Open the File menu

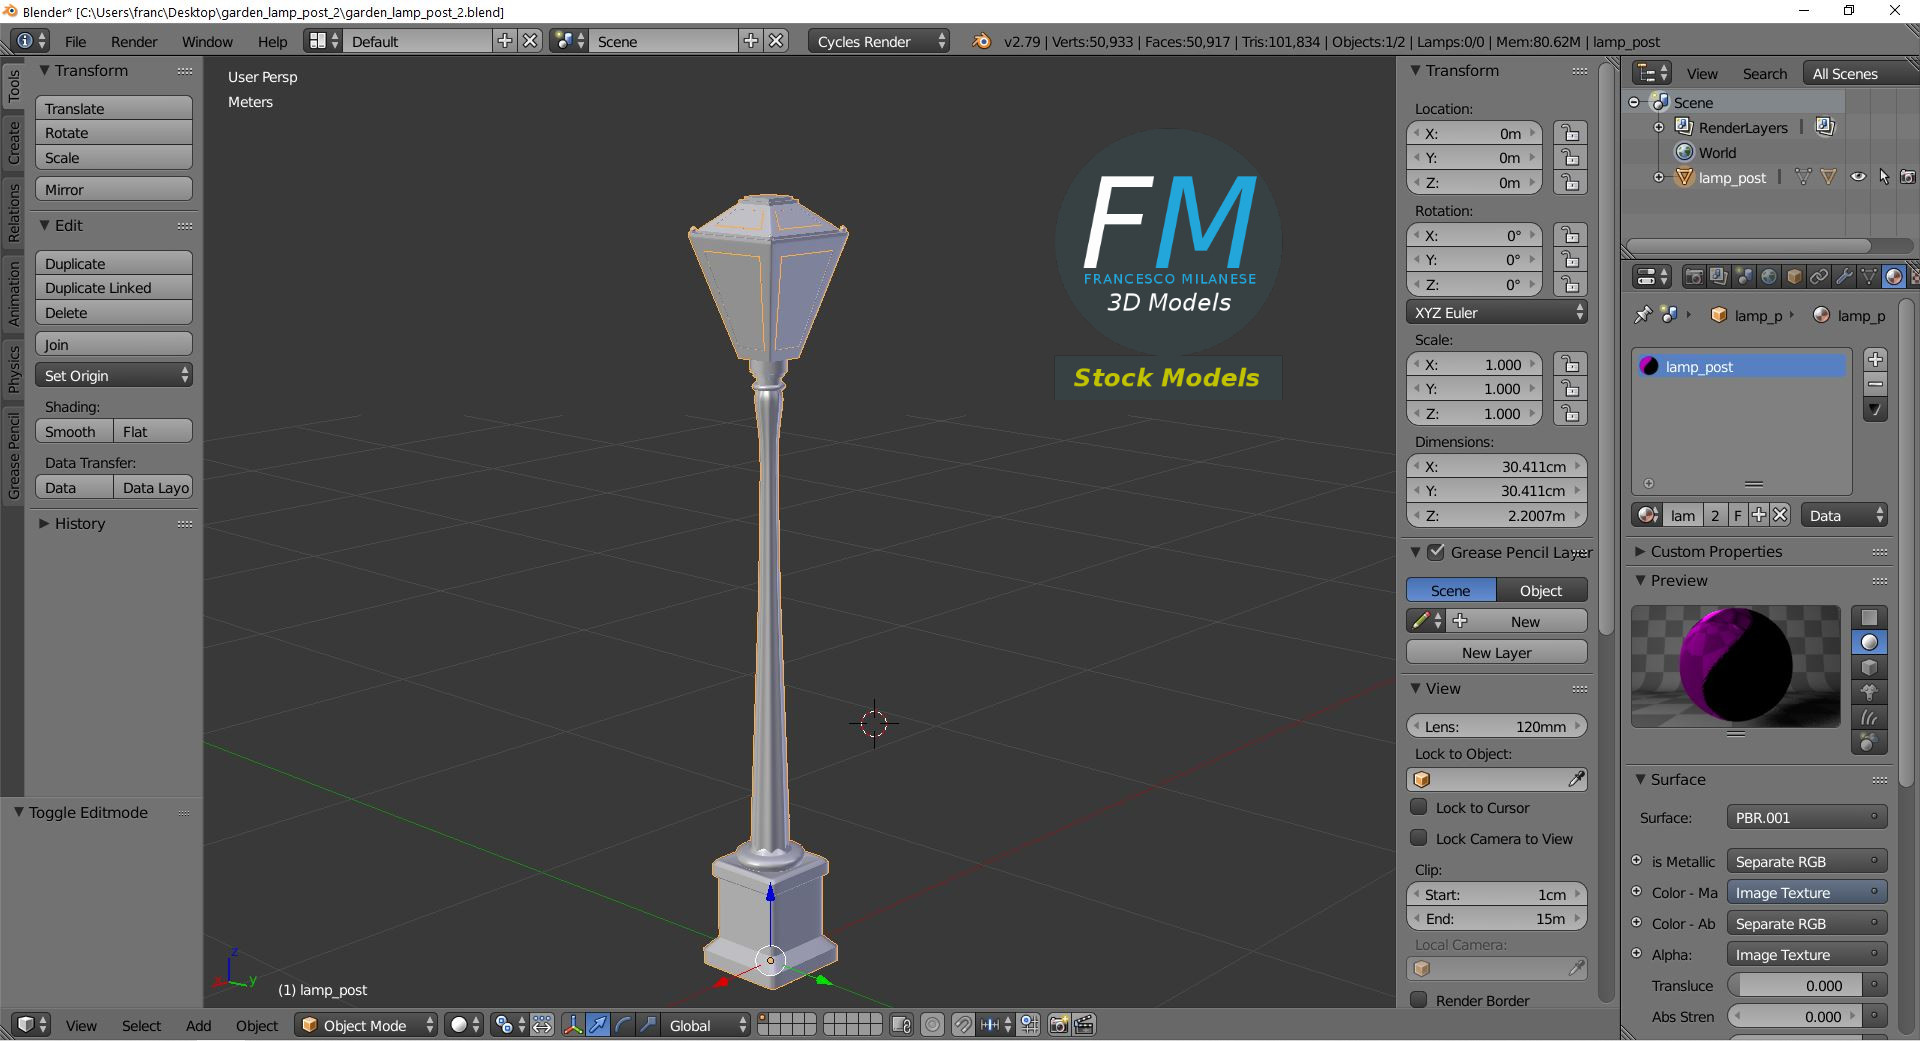[75, 41]
